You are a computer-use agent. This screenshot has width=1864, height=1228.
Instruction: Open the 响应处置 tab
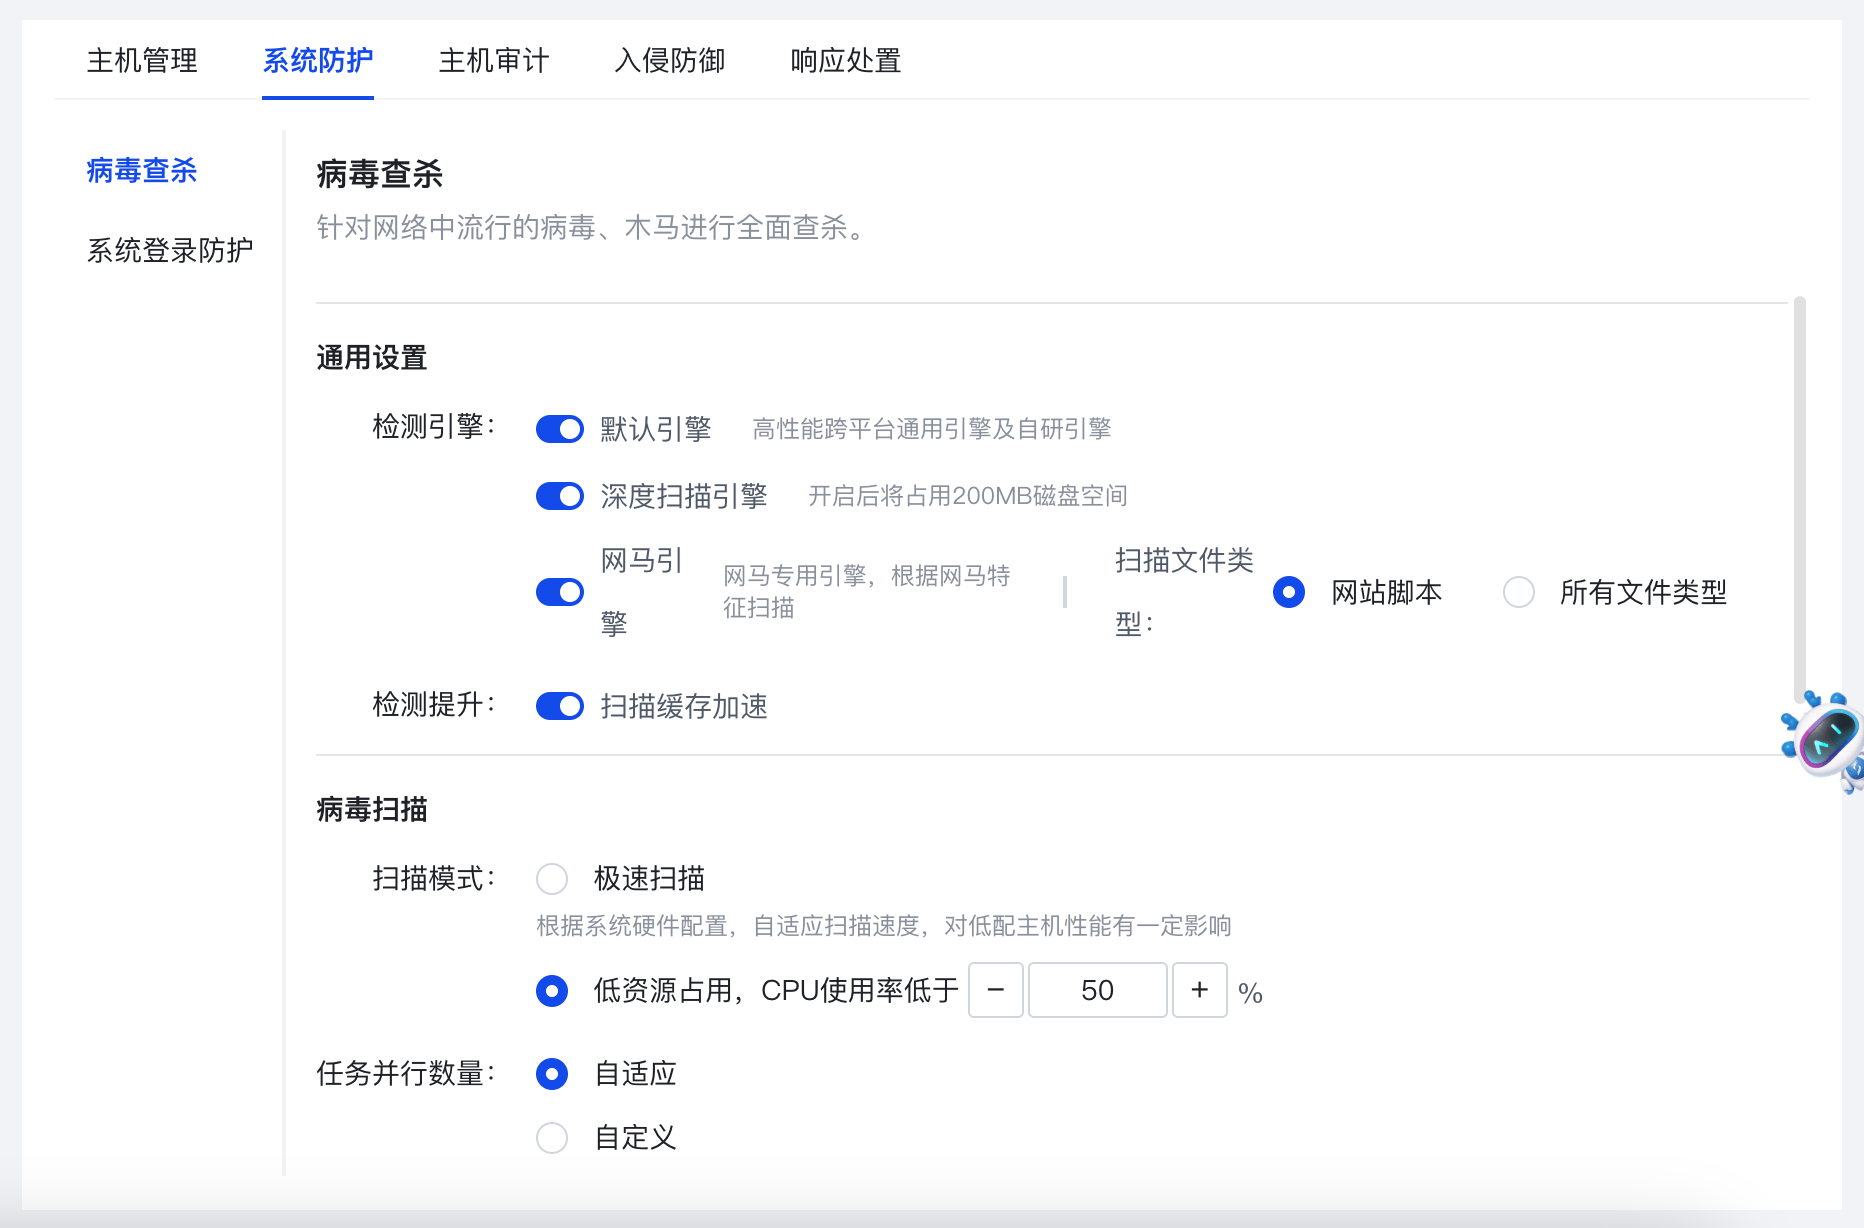pyautogui.click(x=846, y=61)
